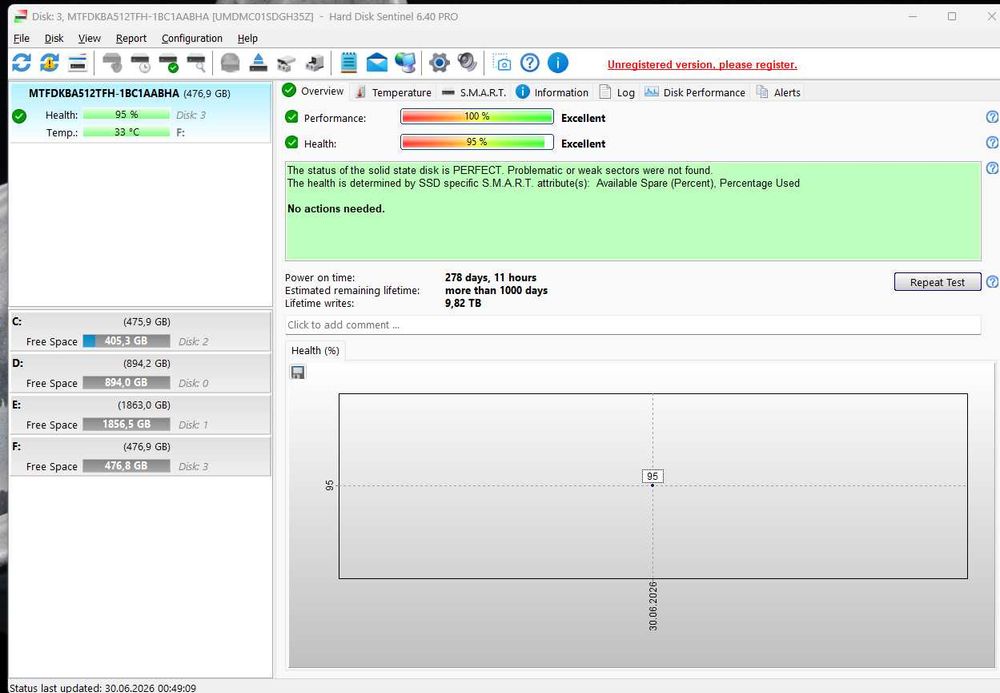Click the Temp. 33 °C bar in disk list
1000x693 pixels.
[126, 132]
